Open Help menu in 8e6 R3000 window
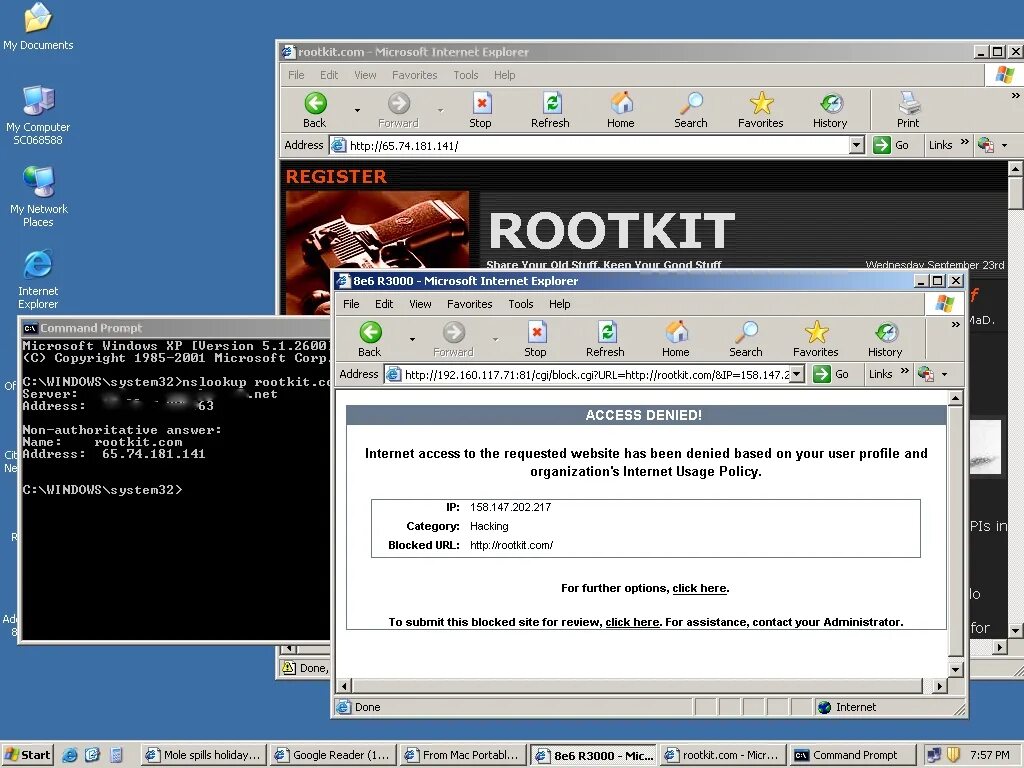This screenshot has height=768, width=1024. click(x=560, y=304)
